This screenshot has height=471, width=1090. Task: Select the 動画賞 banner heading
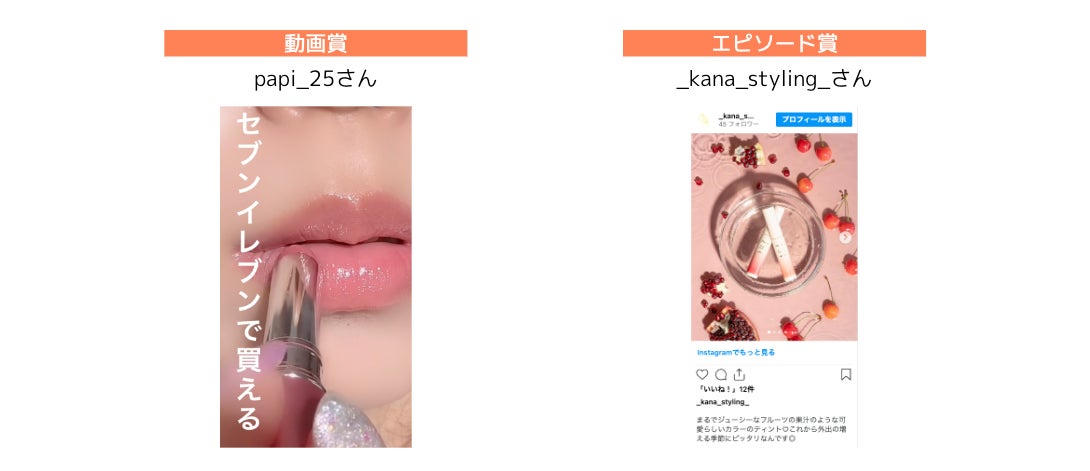click(316, 43)
